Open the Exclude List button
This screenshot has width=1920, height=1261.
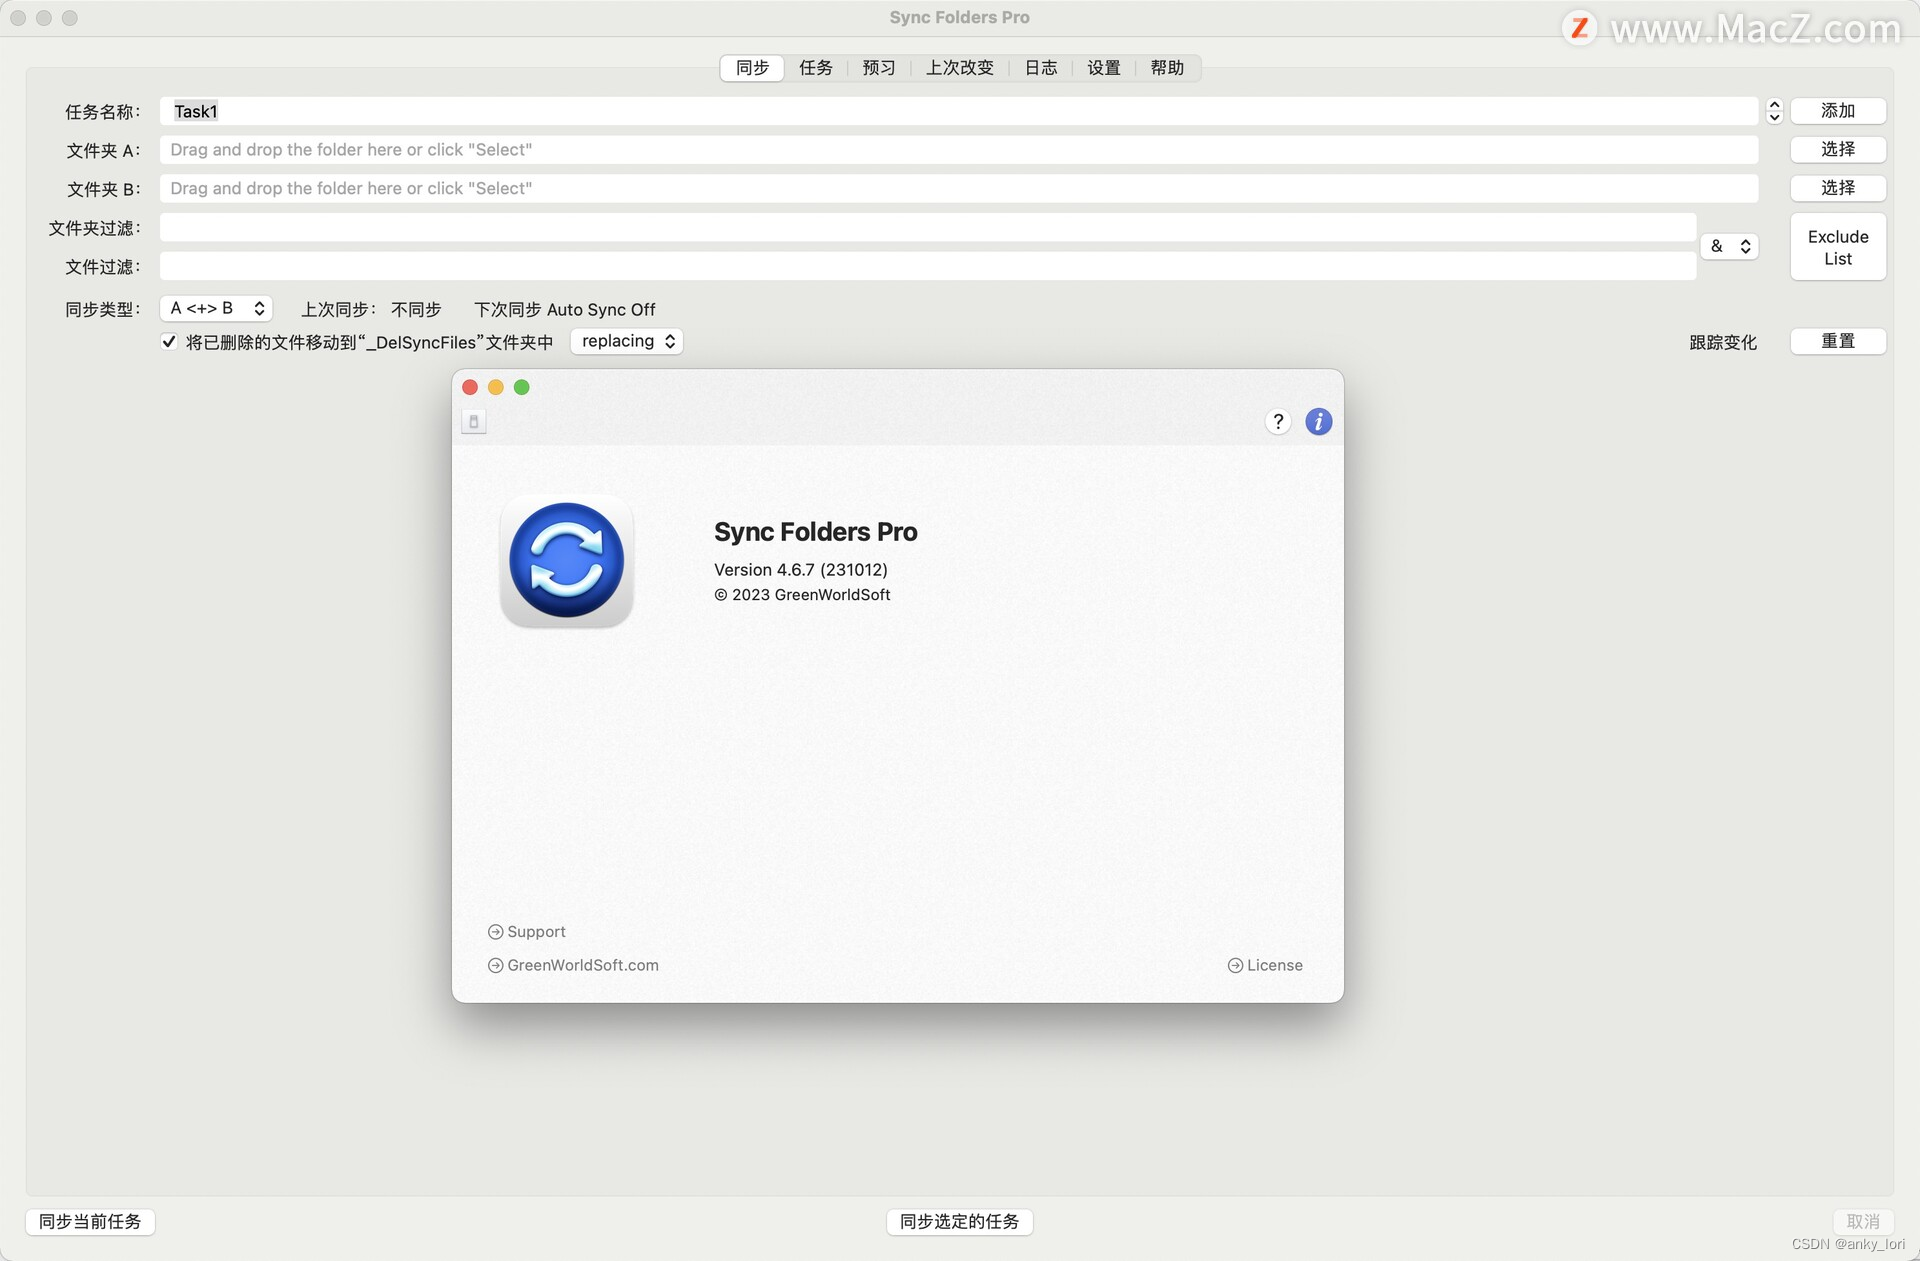(1838, 247)
